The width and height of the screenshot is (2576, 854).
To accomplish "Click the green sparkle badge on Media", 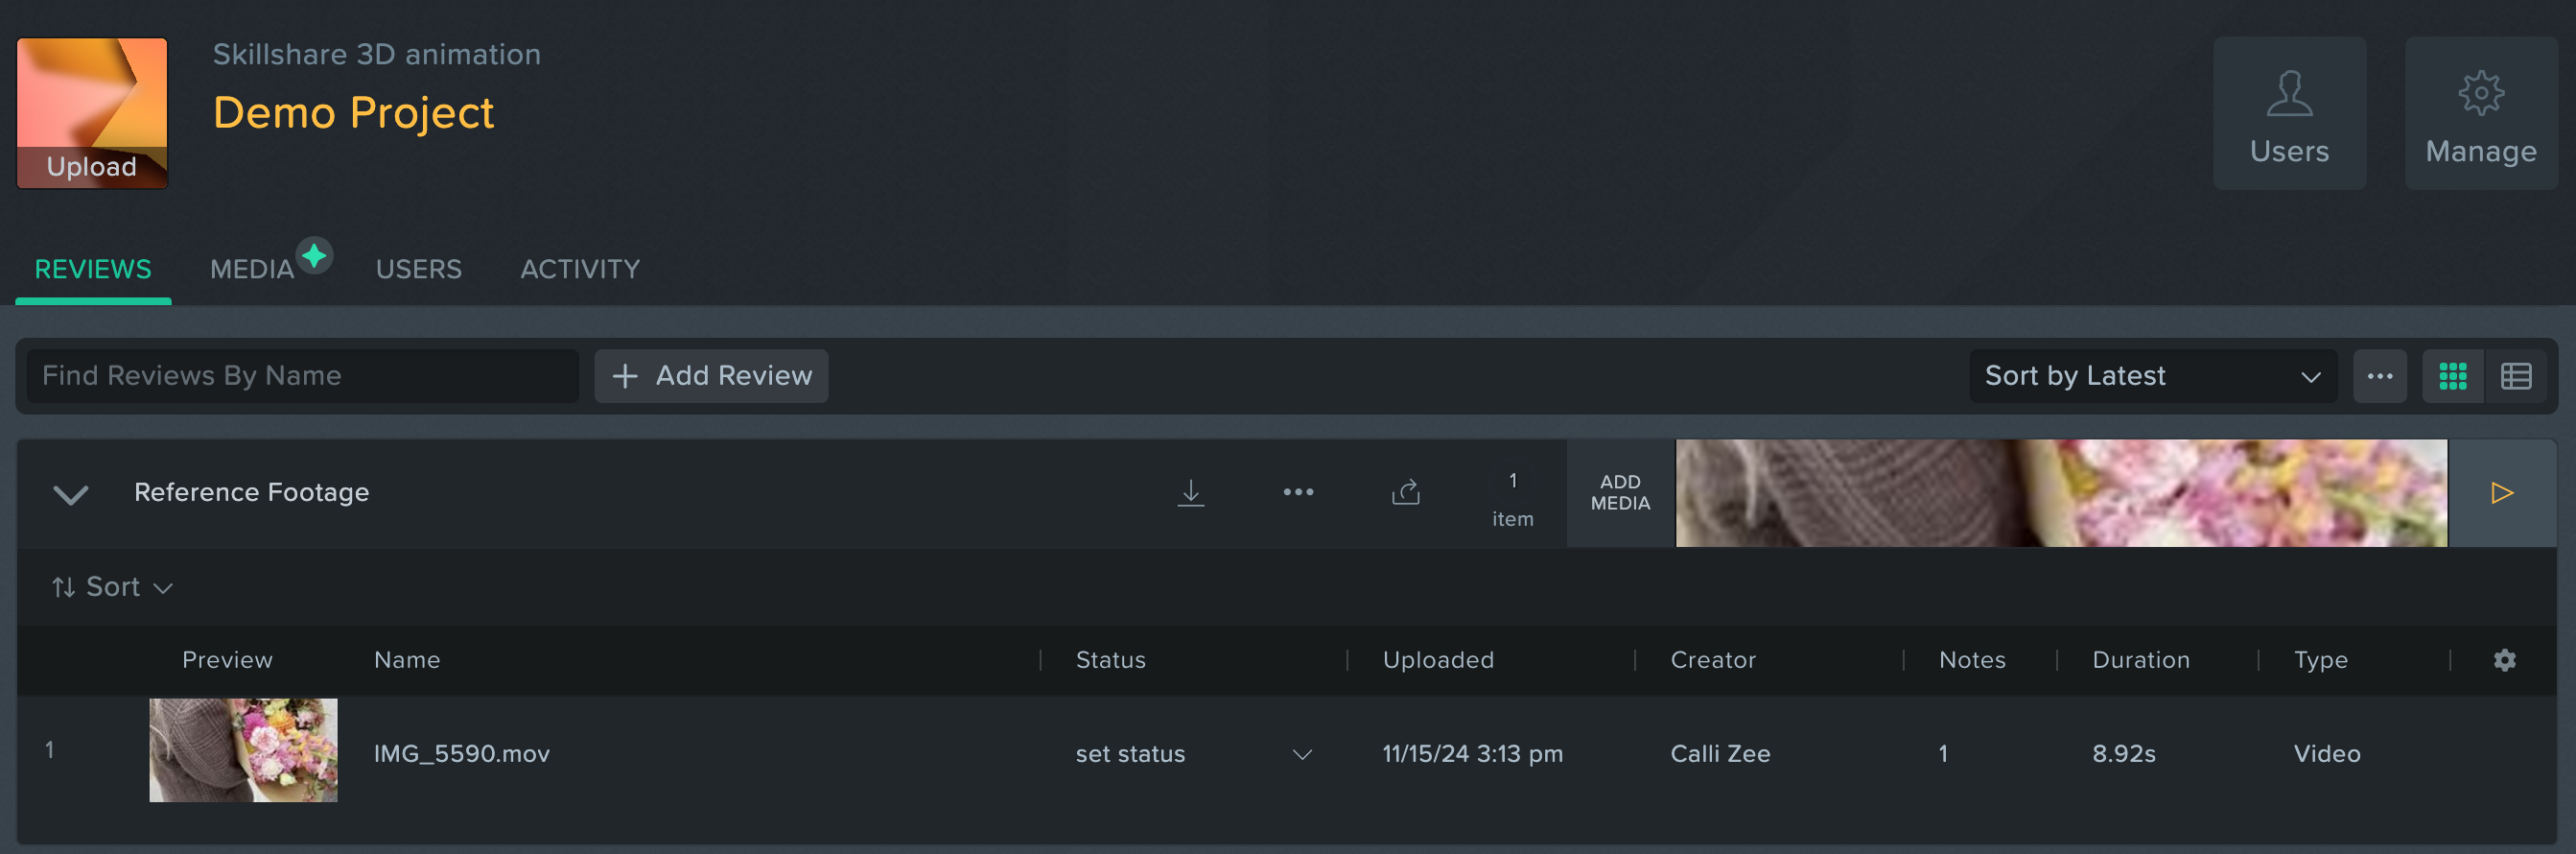I will pyautogui.click(x=314, y=256).
